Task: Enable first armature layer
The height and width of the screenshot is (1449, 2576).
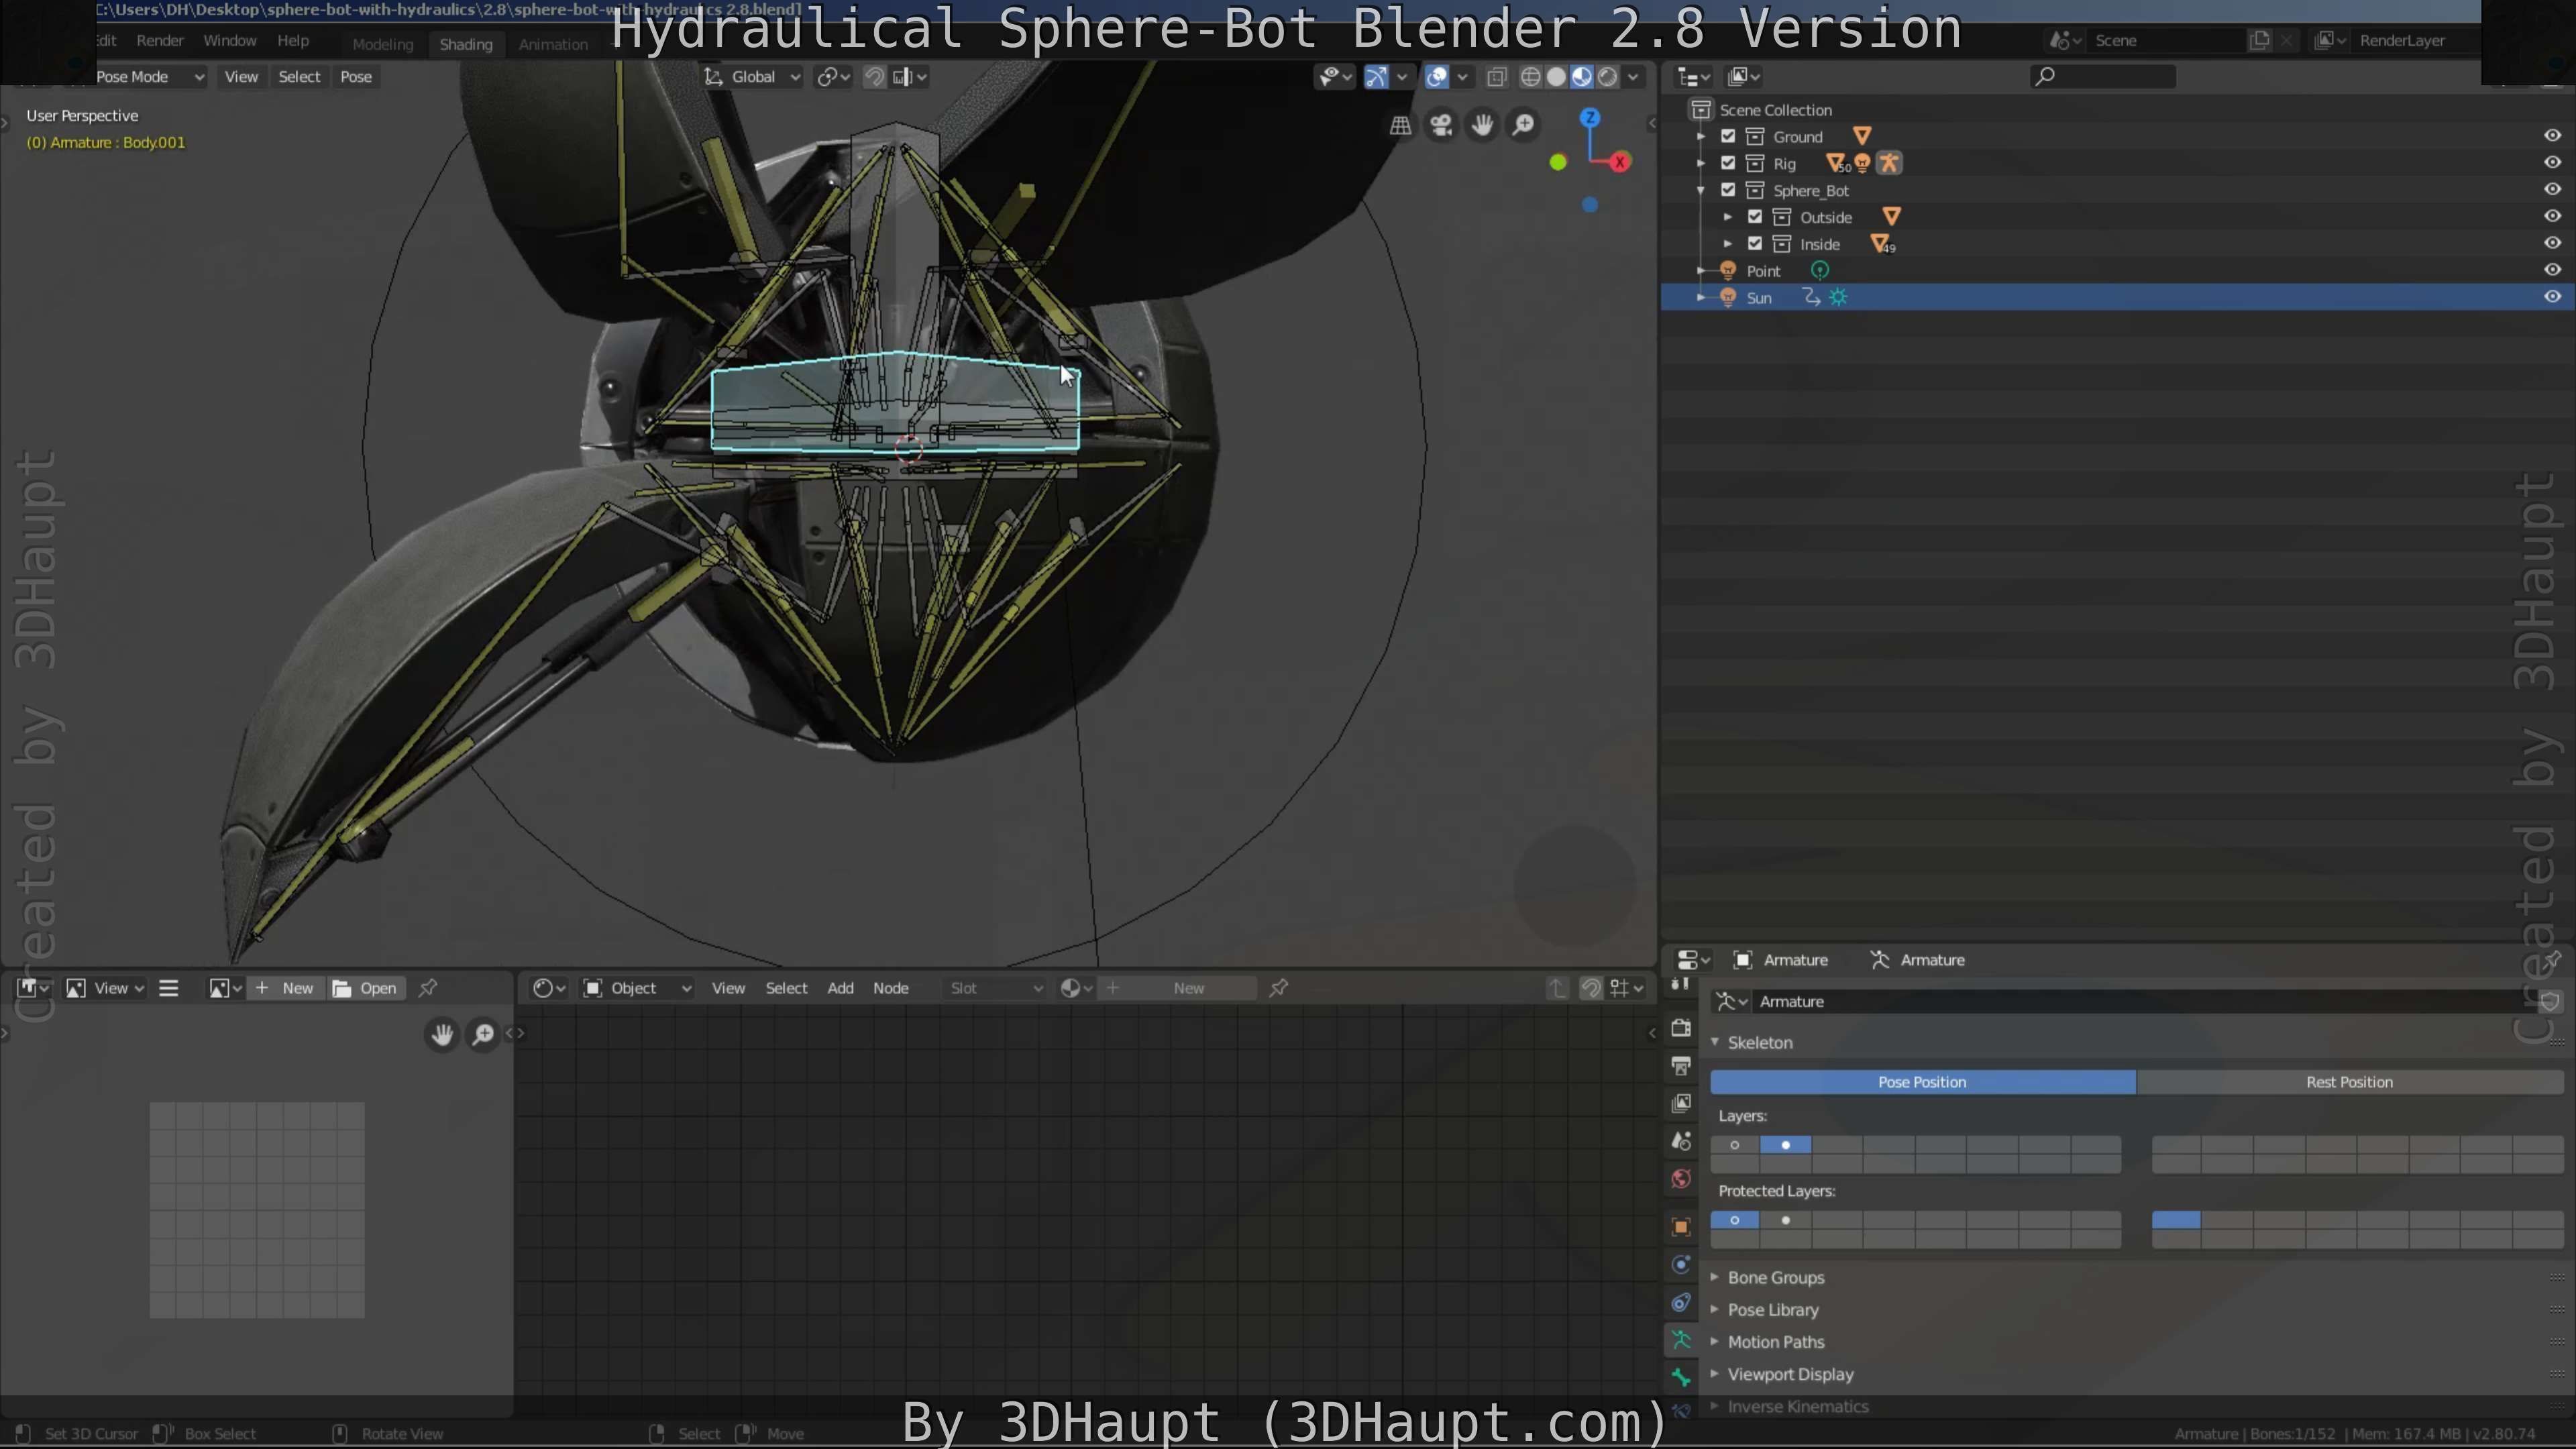Action: [1735, 1145]
